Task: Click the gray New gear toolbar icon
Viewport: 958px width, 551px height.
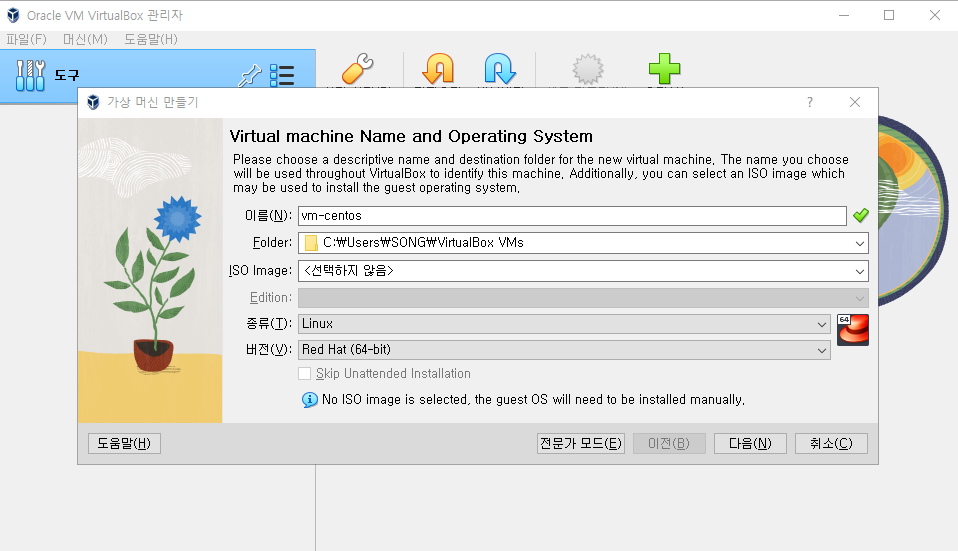Action: pyautogui.click(x=588, y=69)
